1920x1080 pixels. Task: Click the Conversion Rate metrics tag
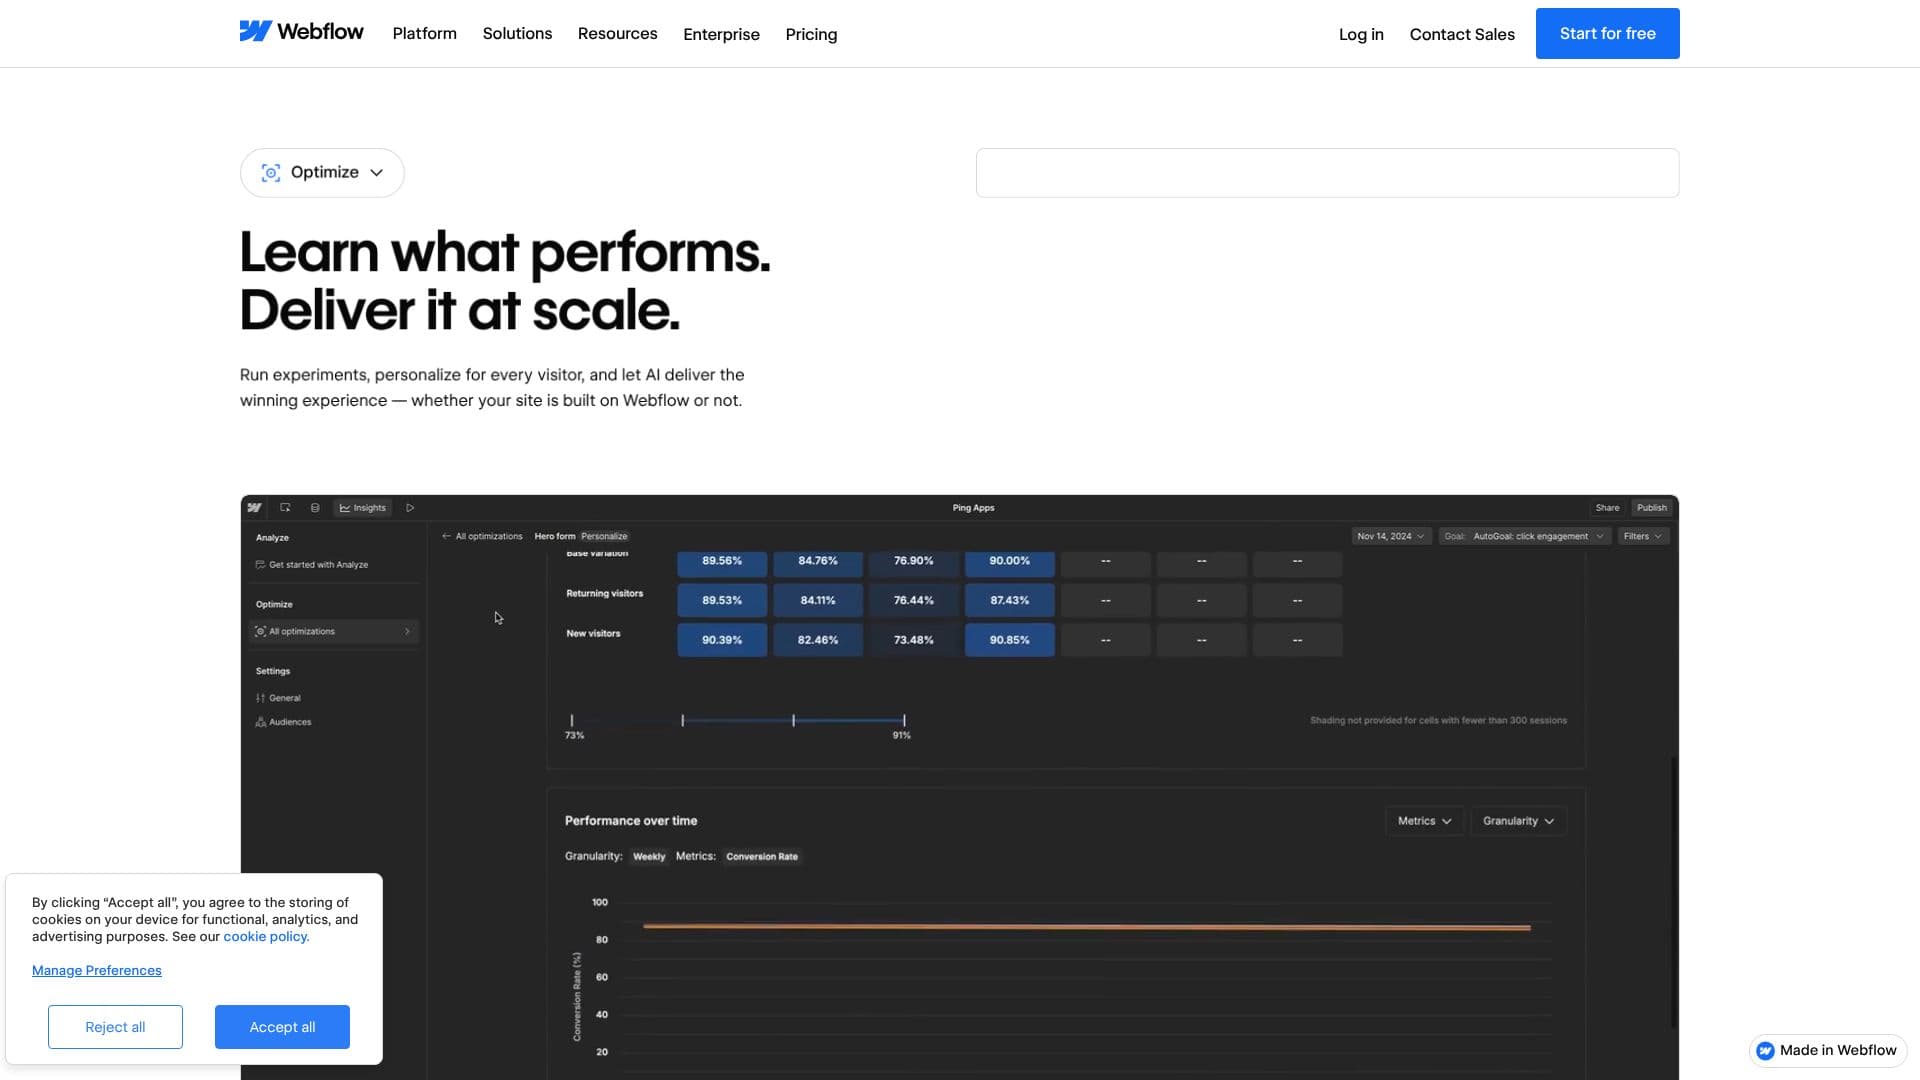pyautogui.click(x=762, y=857)
